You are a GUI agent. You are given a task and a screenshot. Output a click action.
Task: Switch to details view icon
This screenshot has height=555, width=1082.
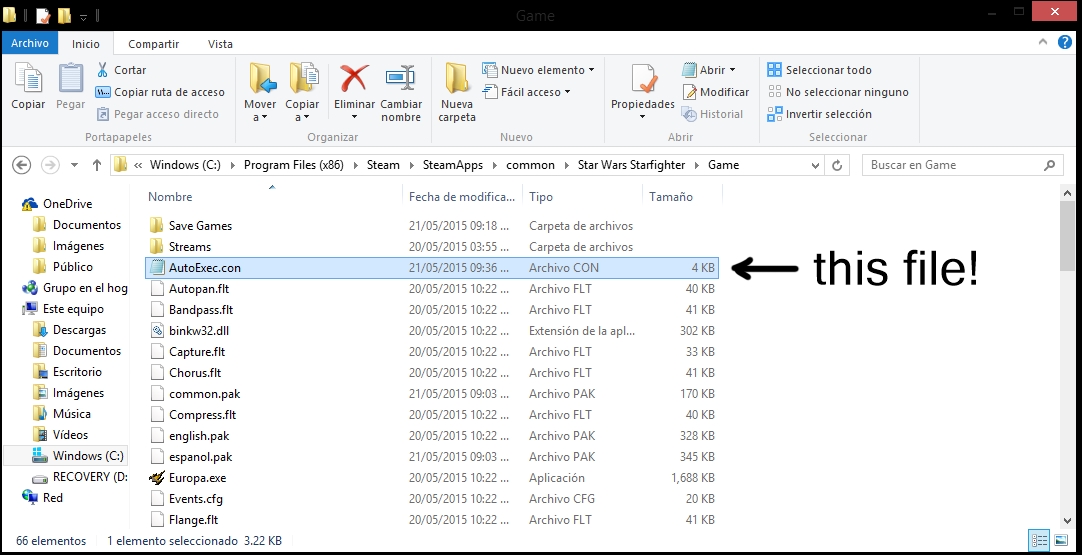coord(1039,541)
